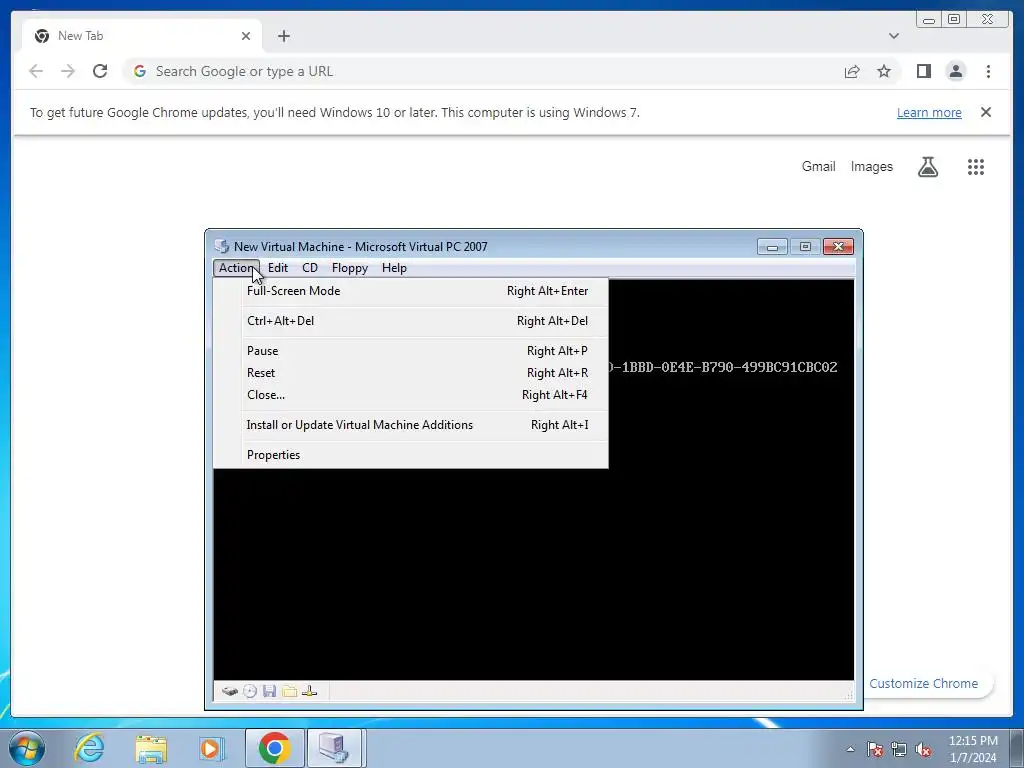The height and width of the screenshot is (768, 1024).
Task: Select Ctrl+Alt+Del from the Action menu
Action: click(x=411, y=321)
